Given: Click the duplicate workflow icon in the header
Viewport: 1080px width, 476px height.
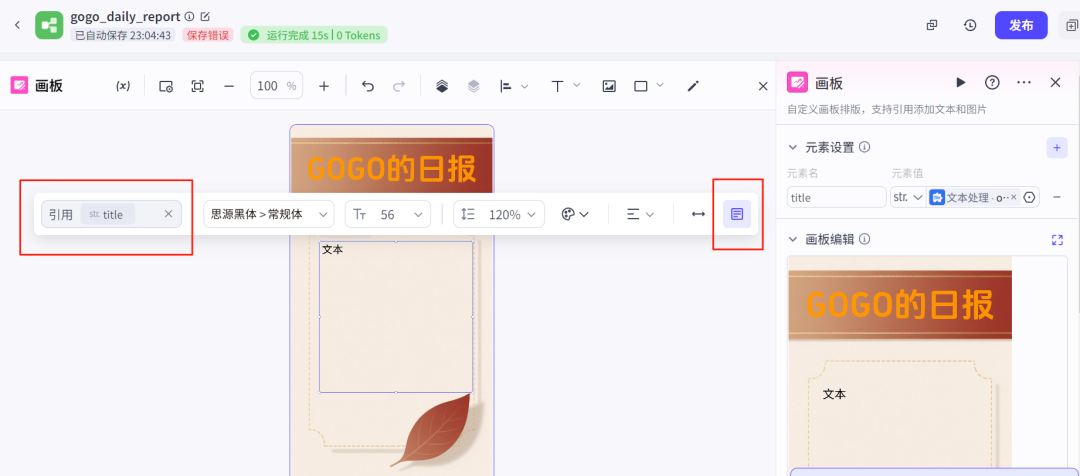Looking at the screenshot, I should tap(932, 25).
